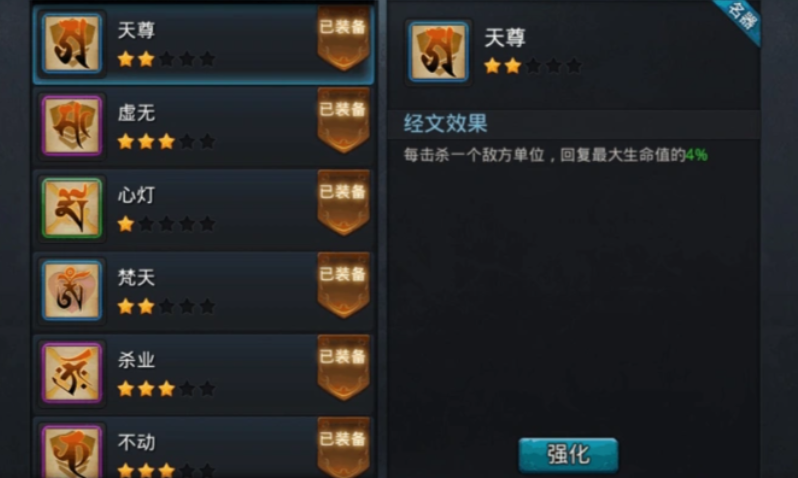This screenshot has height=478, width=798.
Task: Click the star rating in 天尊 detail panel
Action: point(533,66)
